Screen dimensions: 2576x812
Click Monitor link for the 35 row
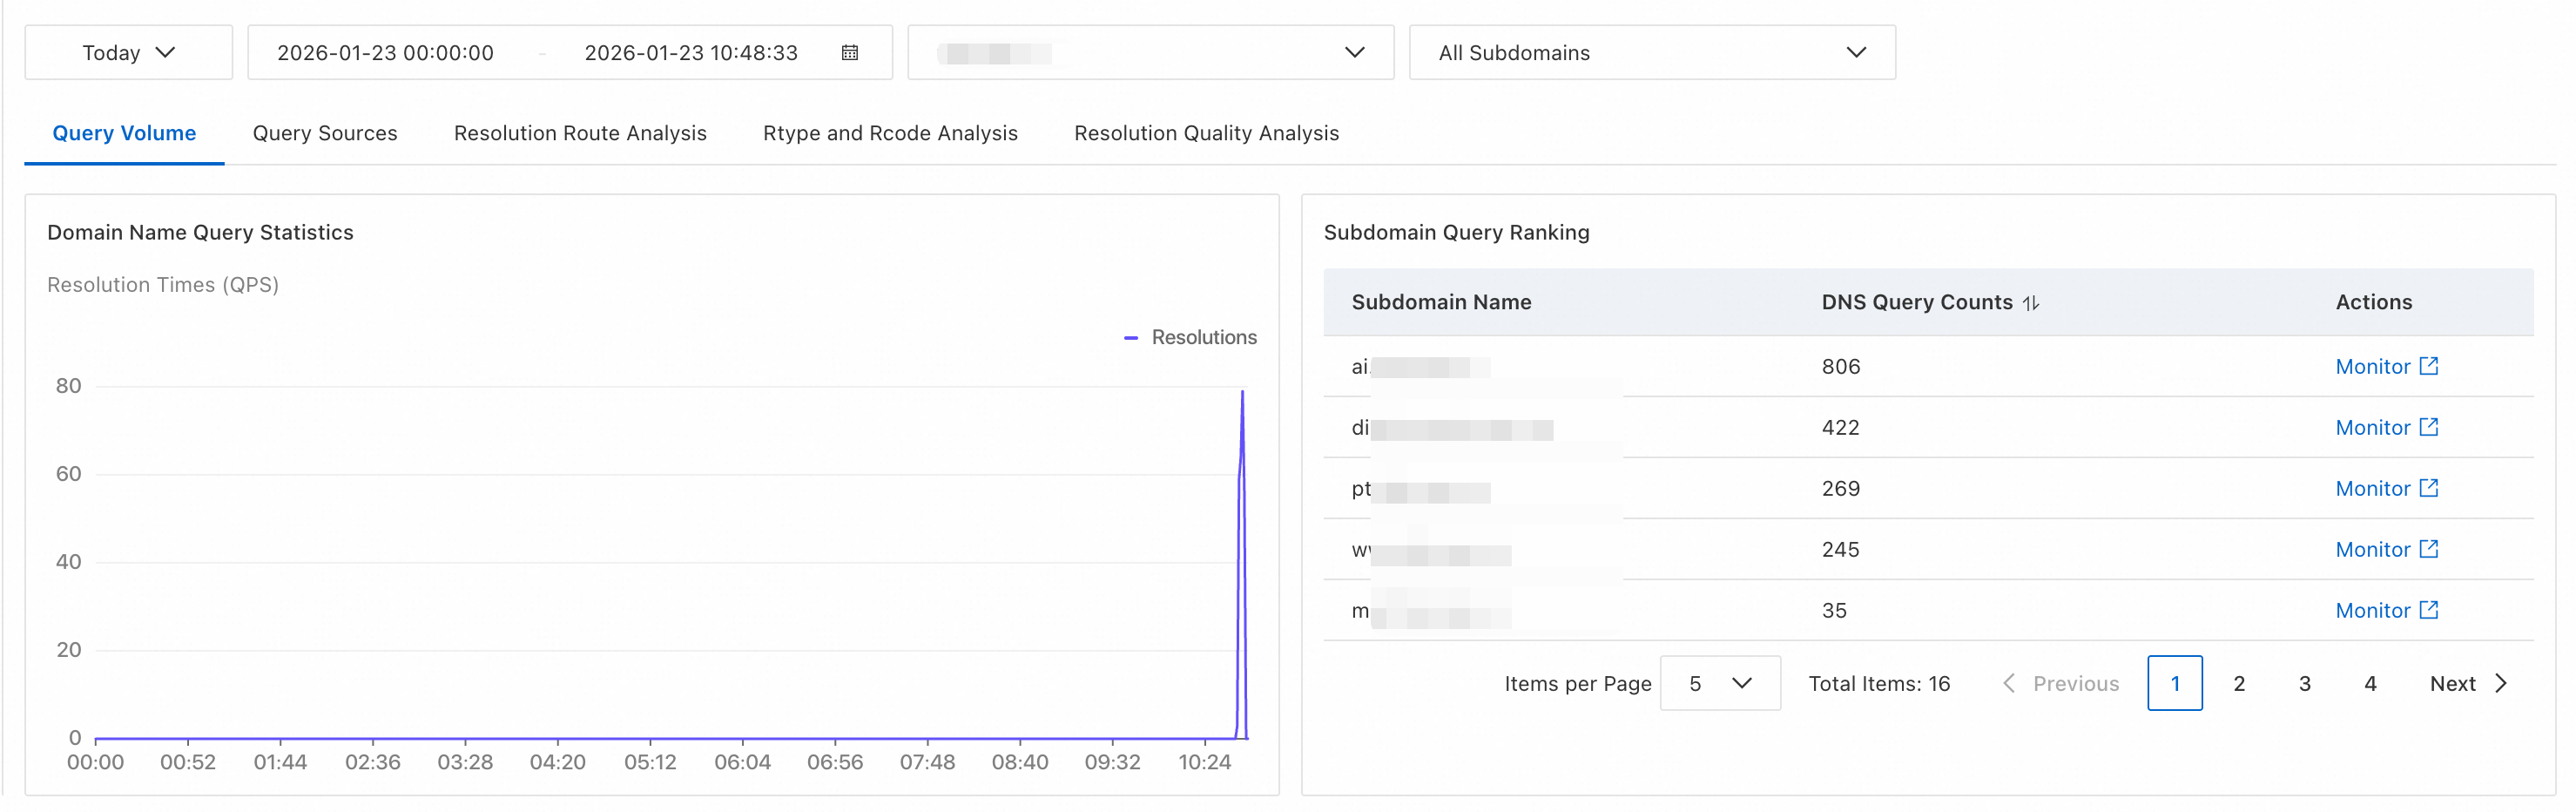(2372, 611)
